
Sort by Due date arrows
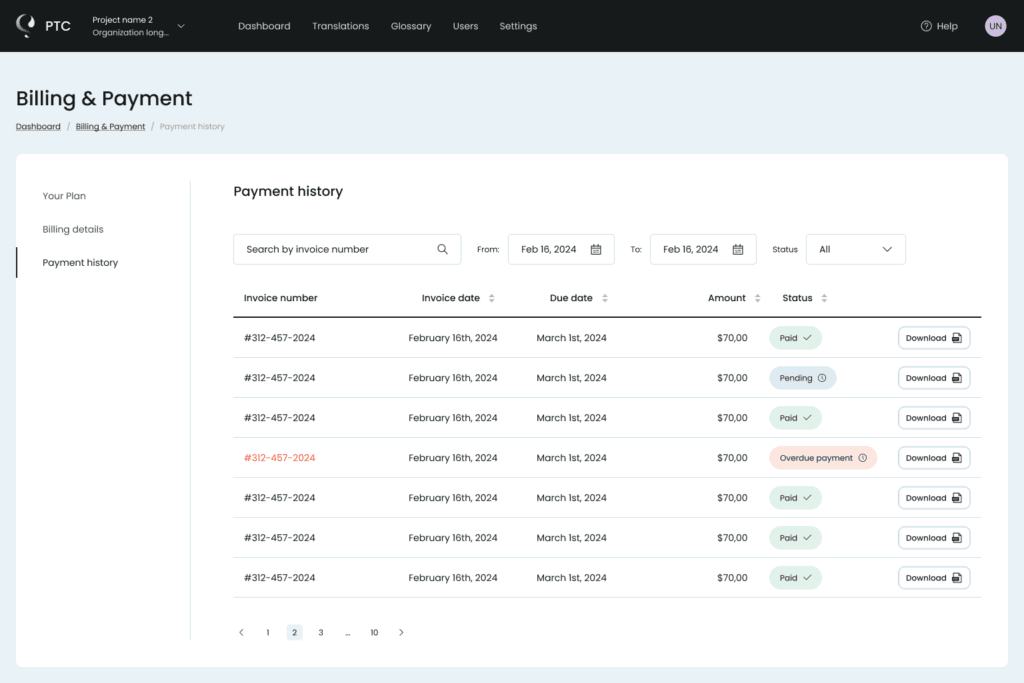(604, 298)
